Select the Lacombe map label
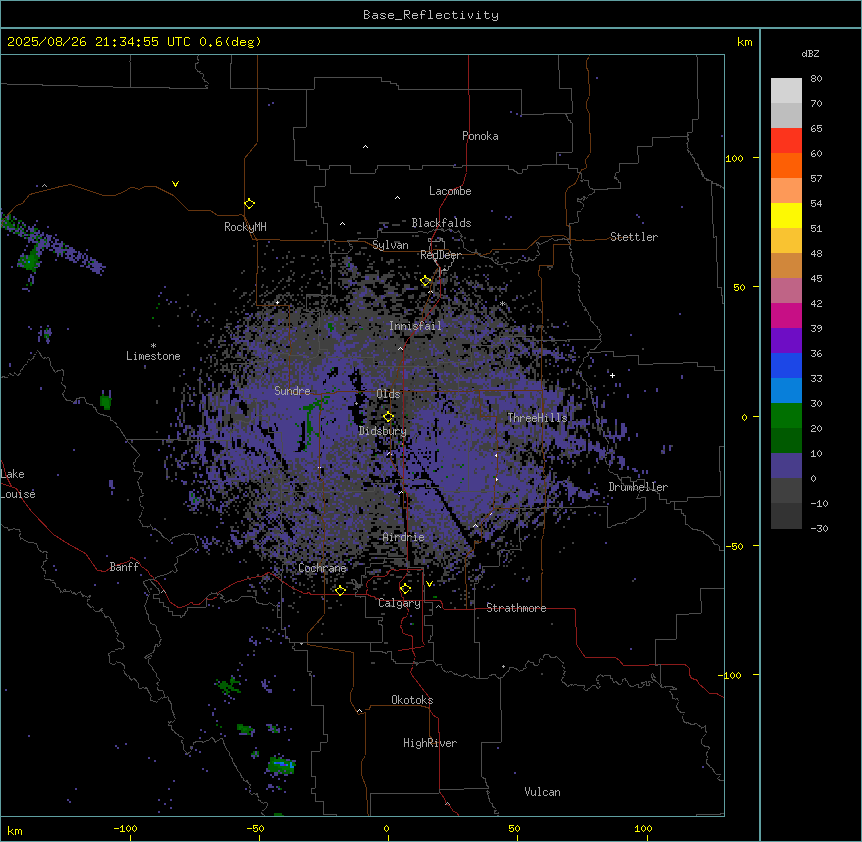Screen dimensions: 862x842 pos(450,191)
